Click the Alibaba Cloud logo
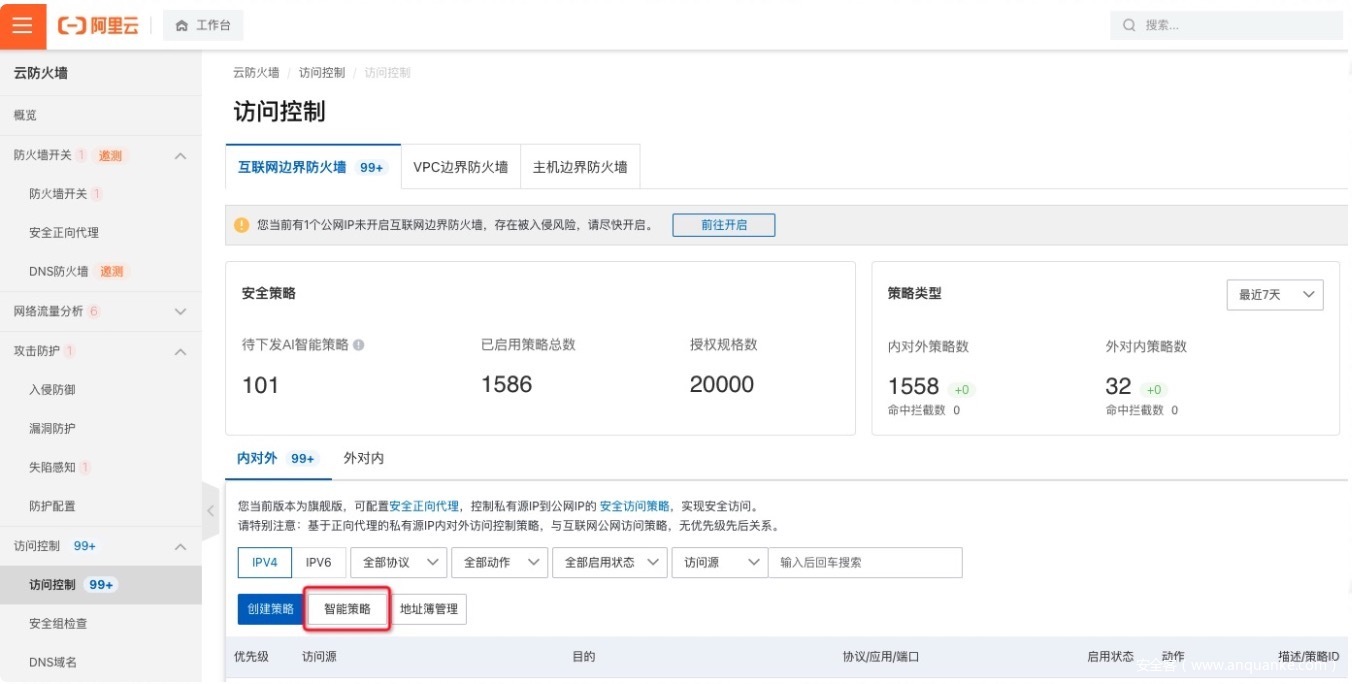Image resolution: width=1352 pixels, height=684 pixels. click(98, 25)
